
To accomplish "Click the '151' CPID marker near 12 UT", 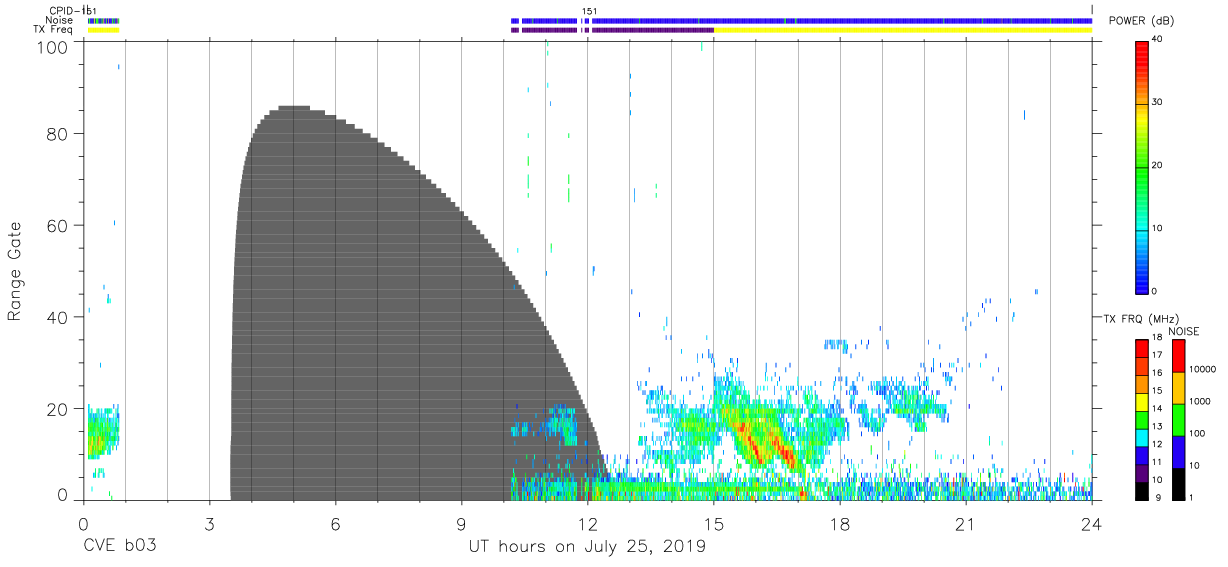I will tap(590, 11).
